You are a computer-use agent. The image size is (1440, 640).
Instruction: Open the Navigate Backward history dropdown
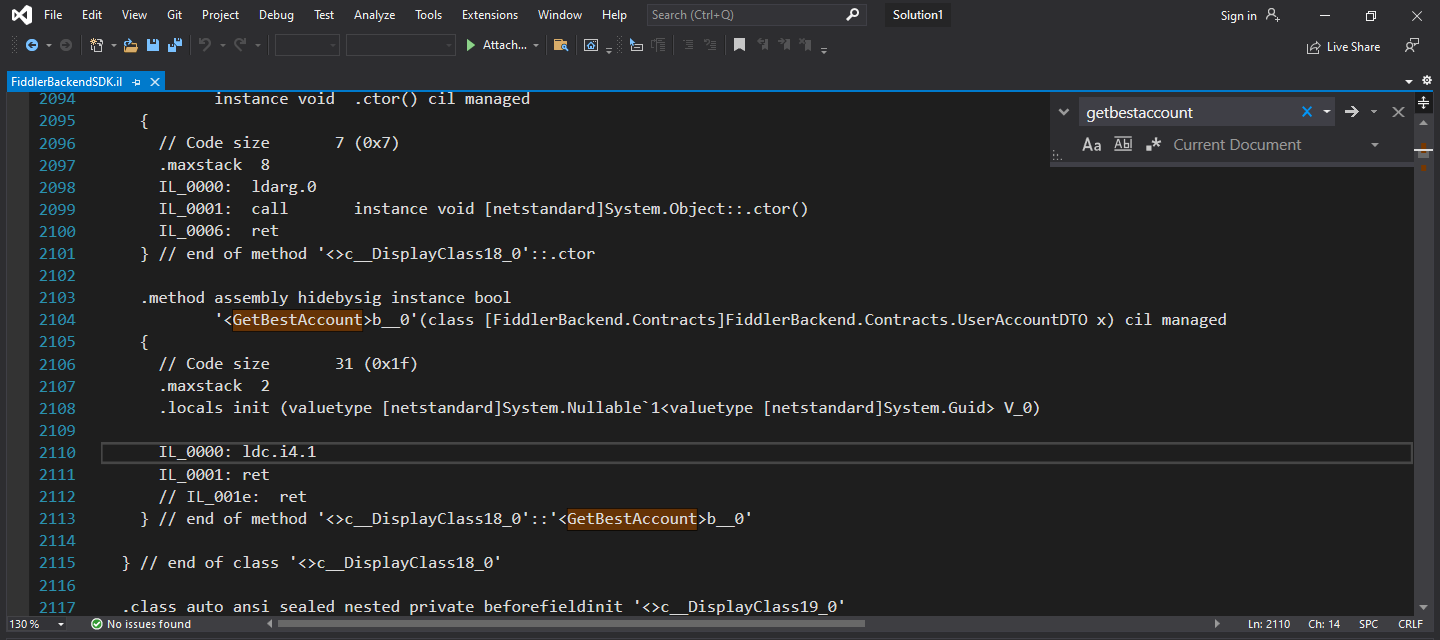click(x=48, y=46)
